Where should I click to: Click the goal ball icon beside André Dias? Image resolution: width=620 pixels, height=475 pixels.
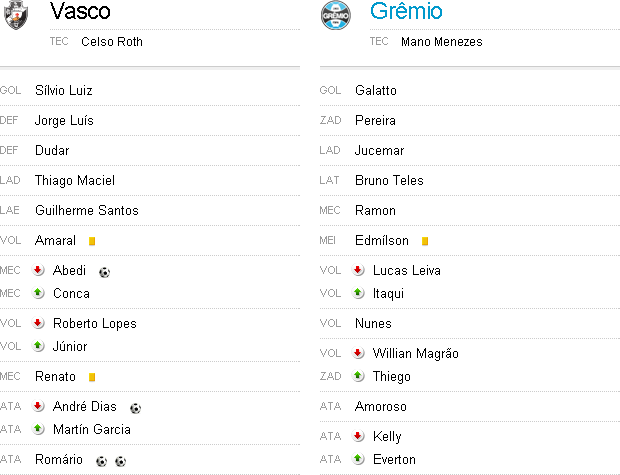[x=135, y=407]
